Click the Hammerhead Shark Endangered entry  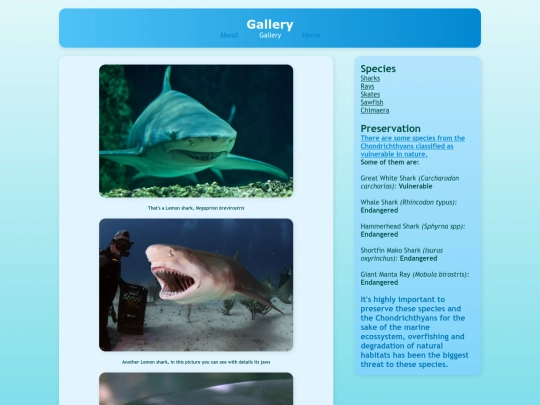[x=413, y=230]
